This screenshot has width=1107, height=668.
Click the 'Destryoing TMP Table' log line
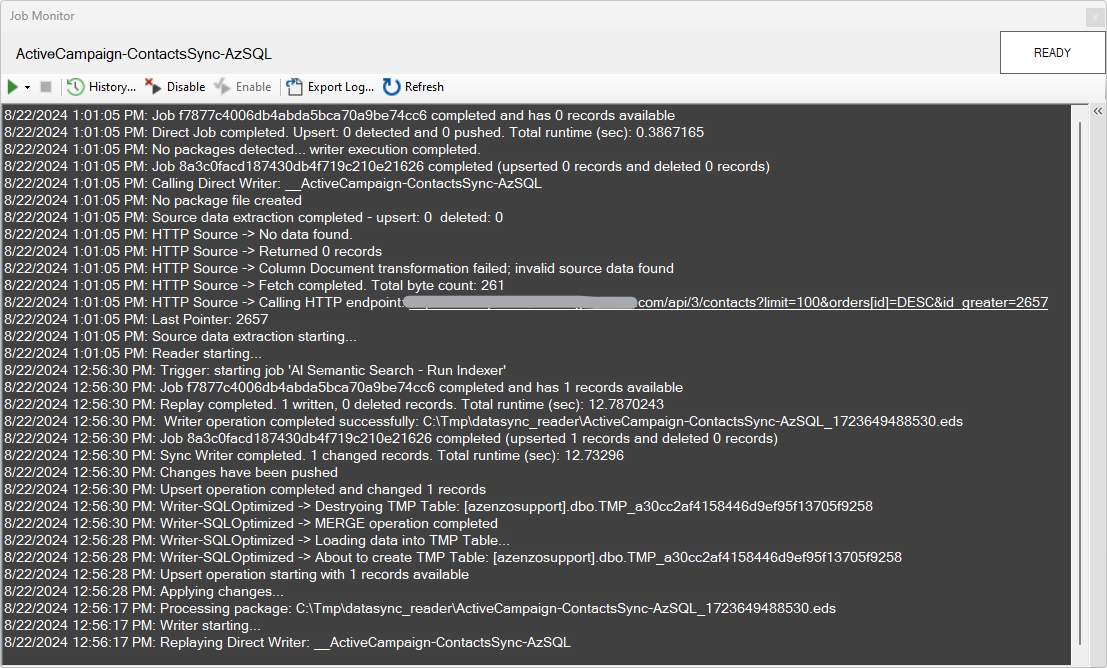tap(438, 506)
